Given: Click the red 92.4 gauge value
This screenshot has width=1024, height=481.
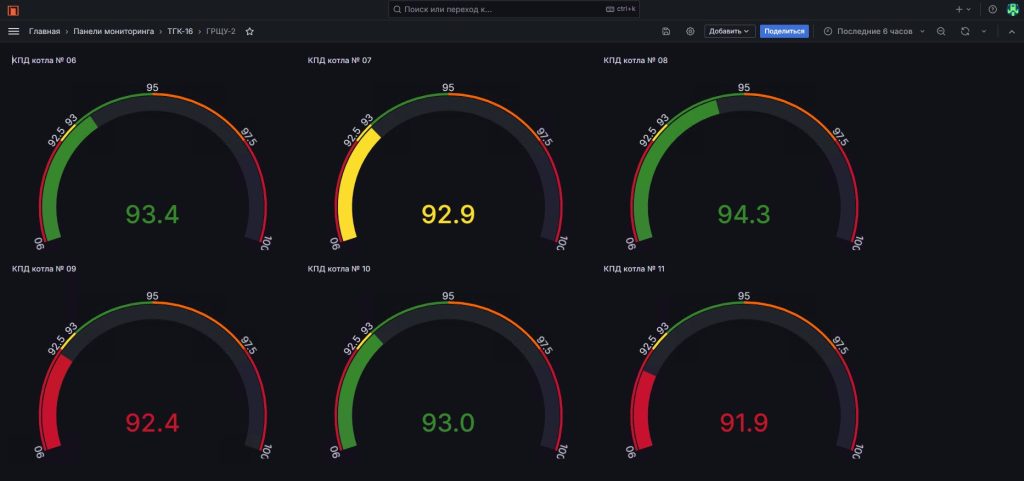Looking at the screenshot, I should (x=152, y=423).
